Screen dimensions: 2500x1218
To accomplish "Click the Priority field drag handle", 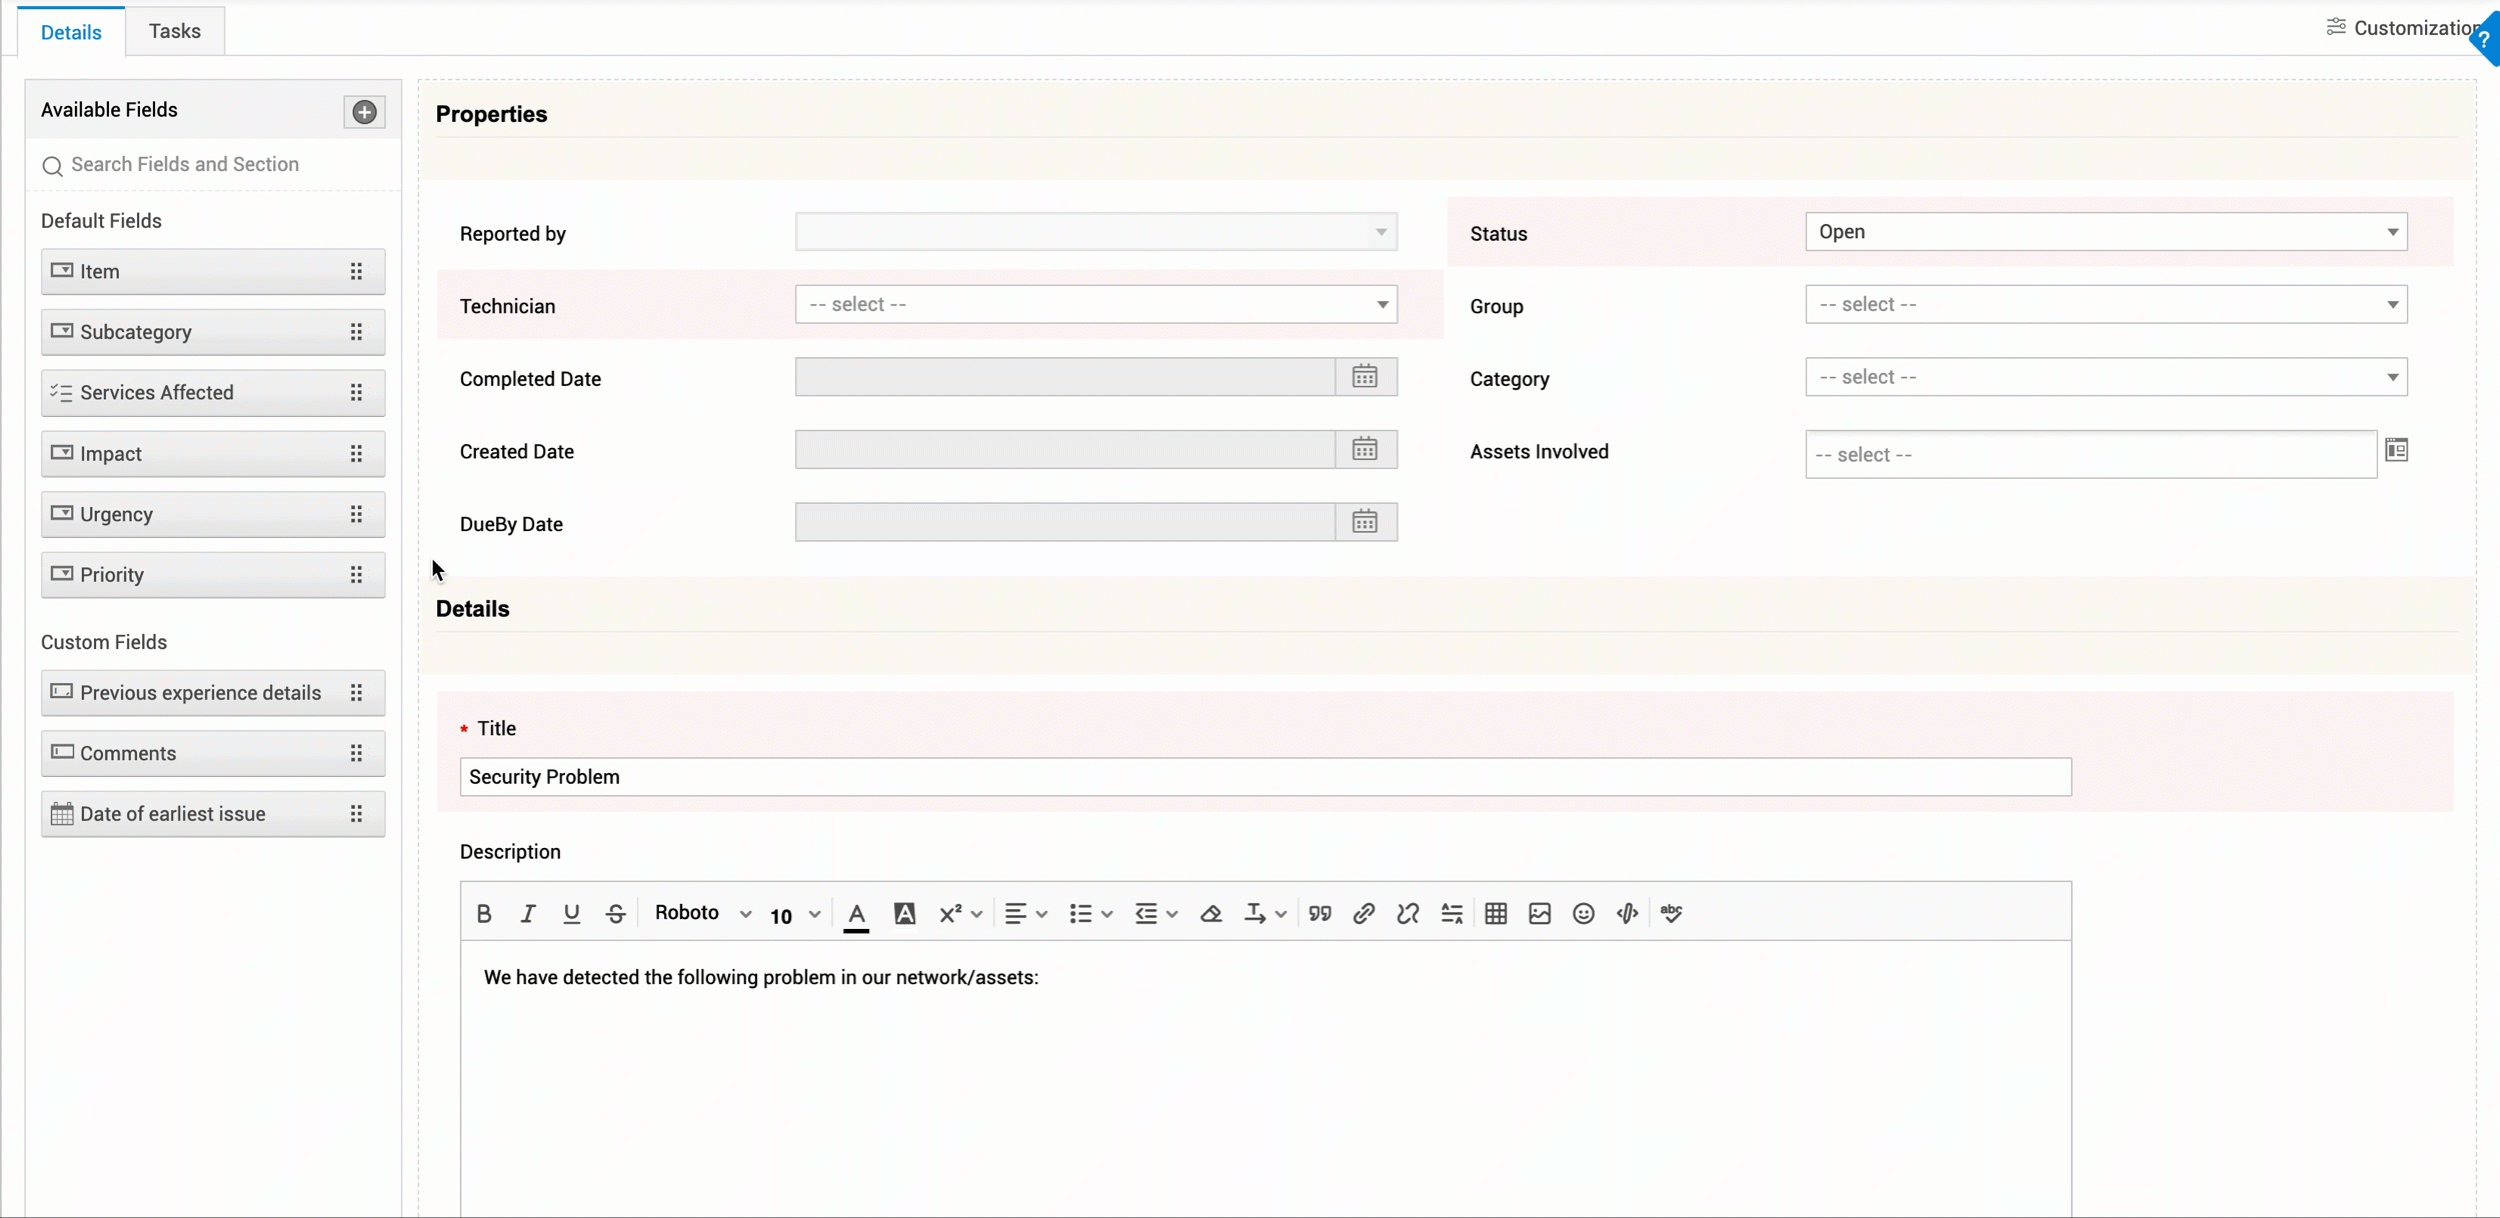I will coord(356,575).
